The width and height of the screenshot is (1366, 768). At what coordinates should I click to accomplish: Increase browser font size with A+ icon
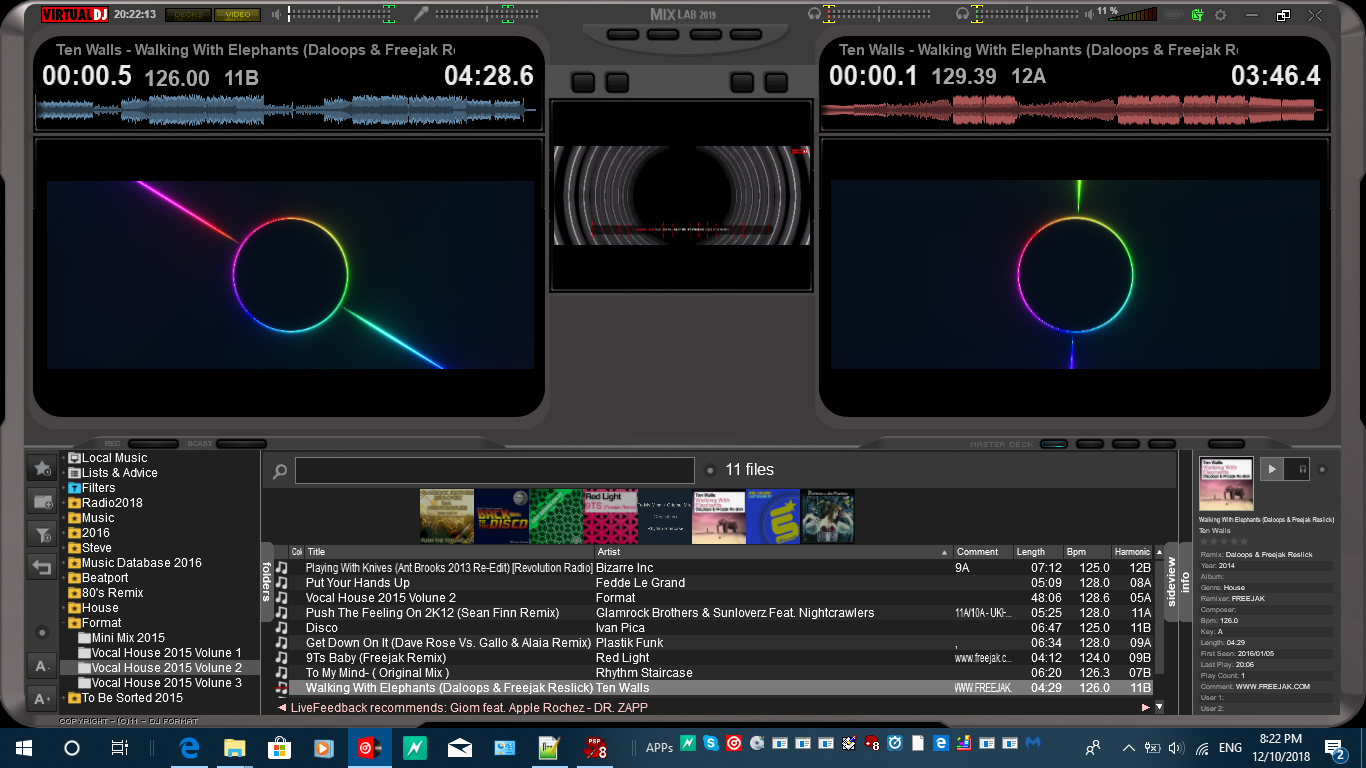click(x=42, y=699)
